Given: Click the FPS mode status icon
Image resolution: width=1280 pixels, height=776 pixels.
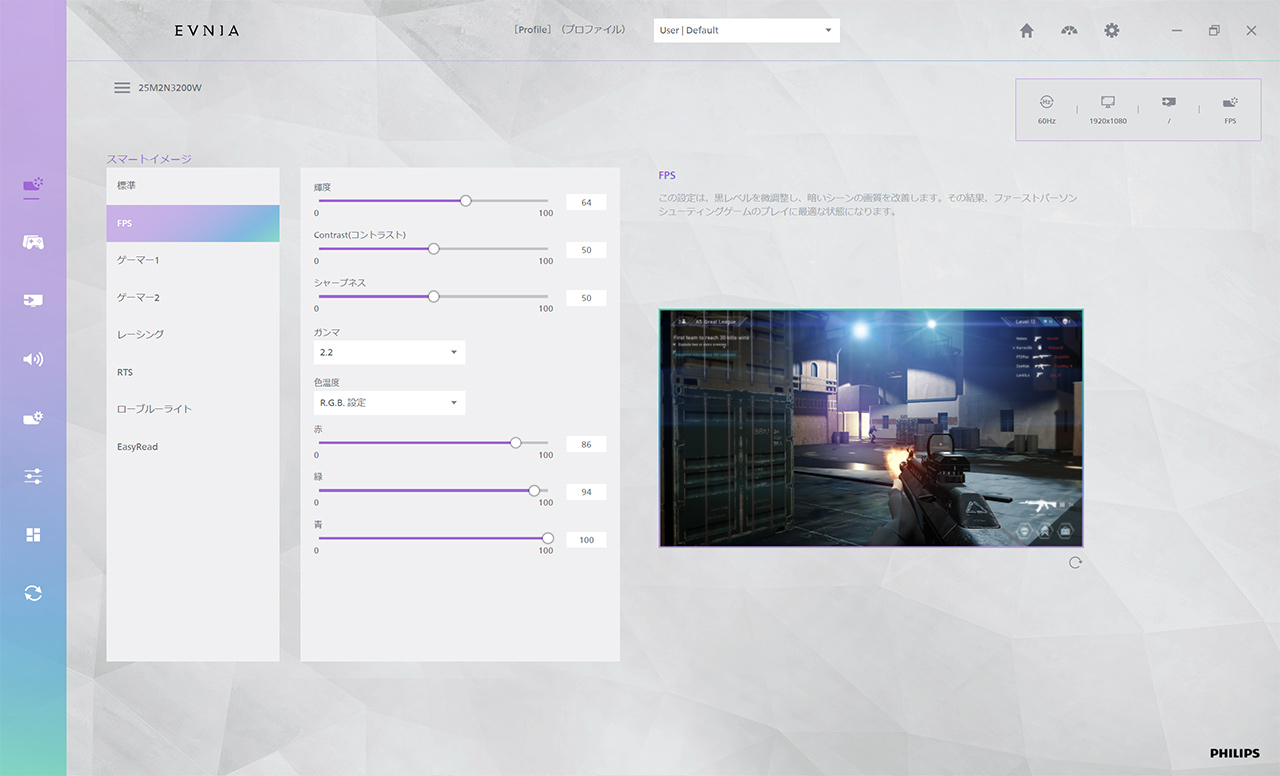Looking at the screenshot, I should pos(1230,102).
